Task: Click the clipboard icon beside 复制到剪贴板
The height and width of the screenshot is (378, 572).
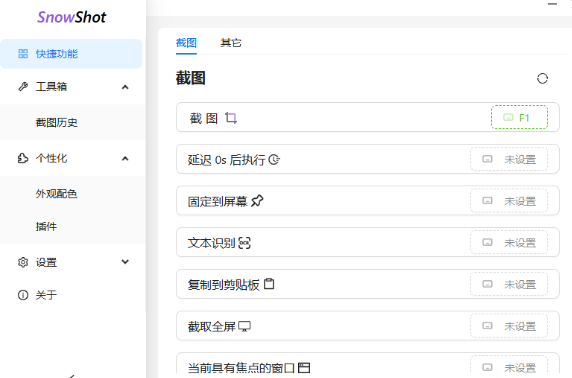Action: pyautogui.click(x=269, y=284)
